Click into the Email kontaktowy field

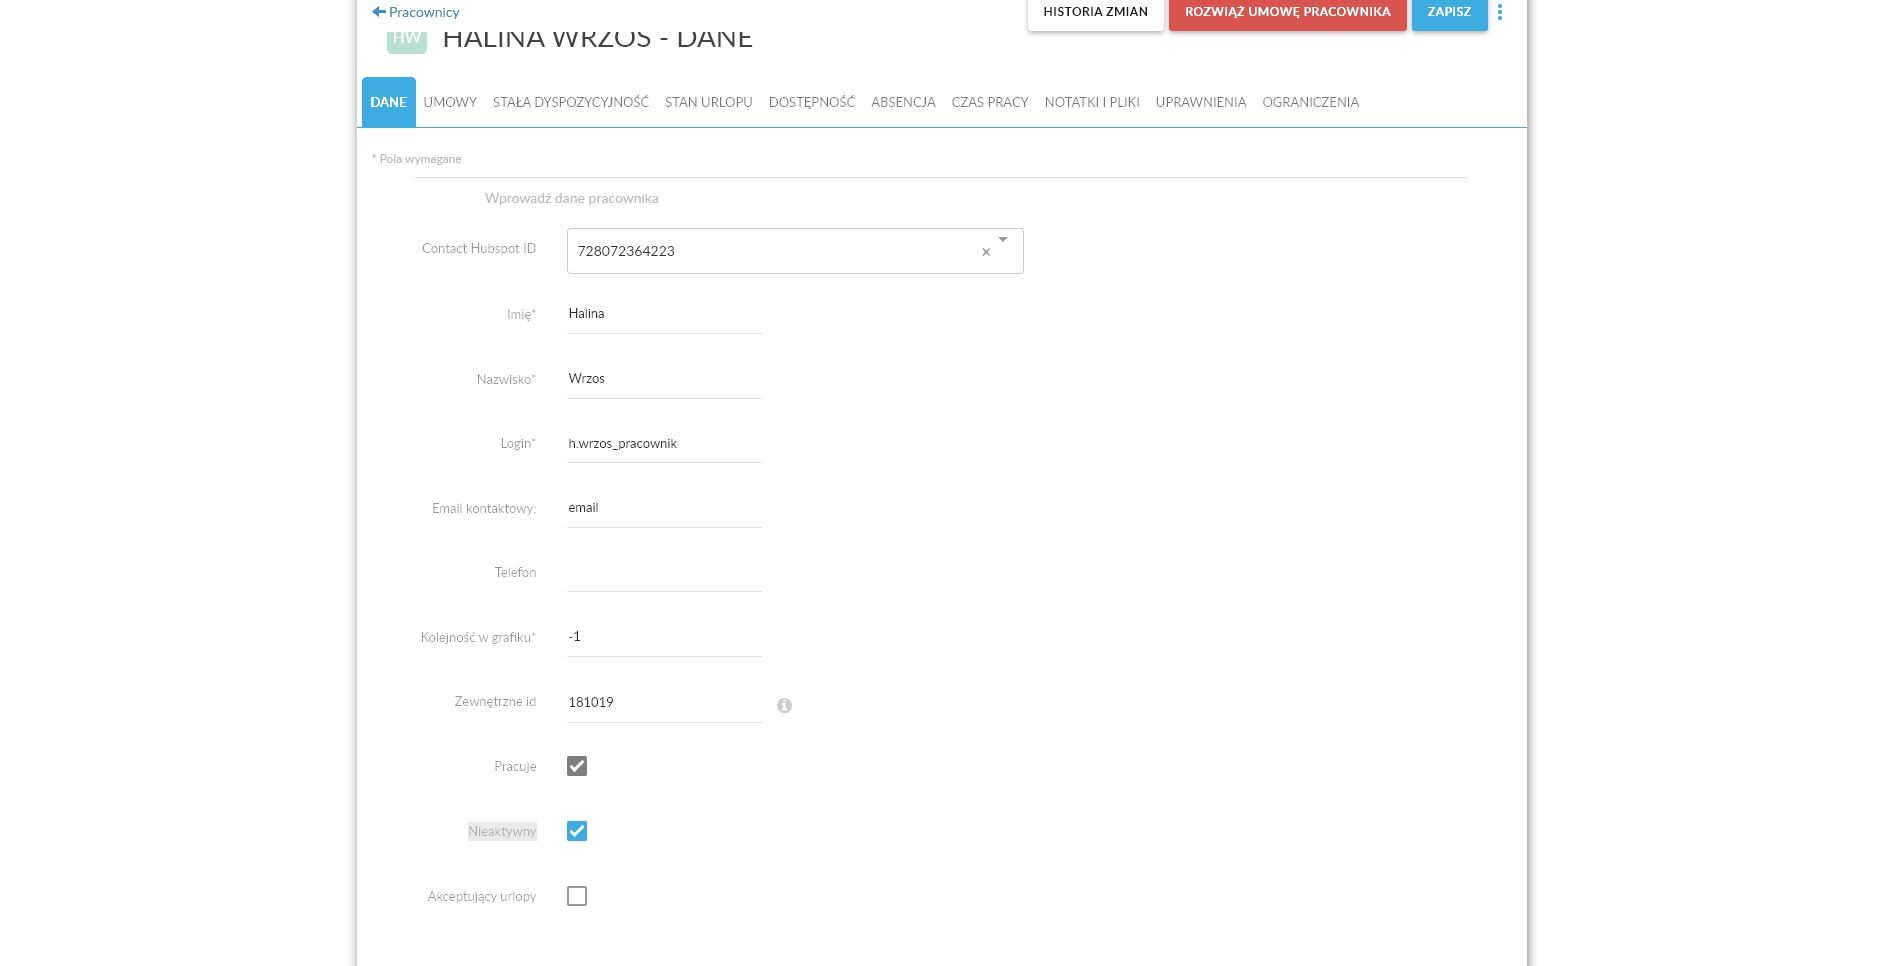tap(664, 508)
